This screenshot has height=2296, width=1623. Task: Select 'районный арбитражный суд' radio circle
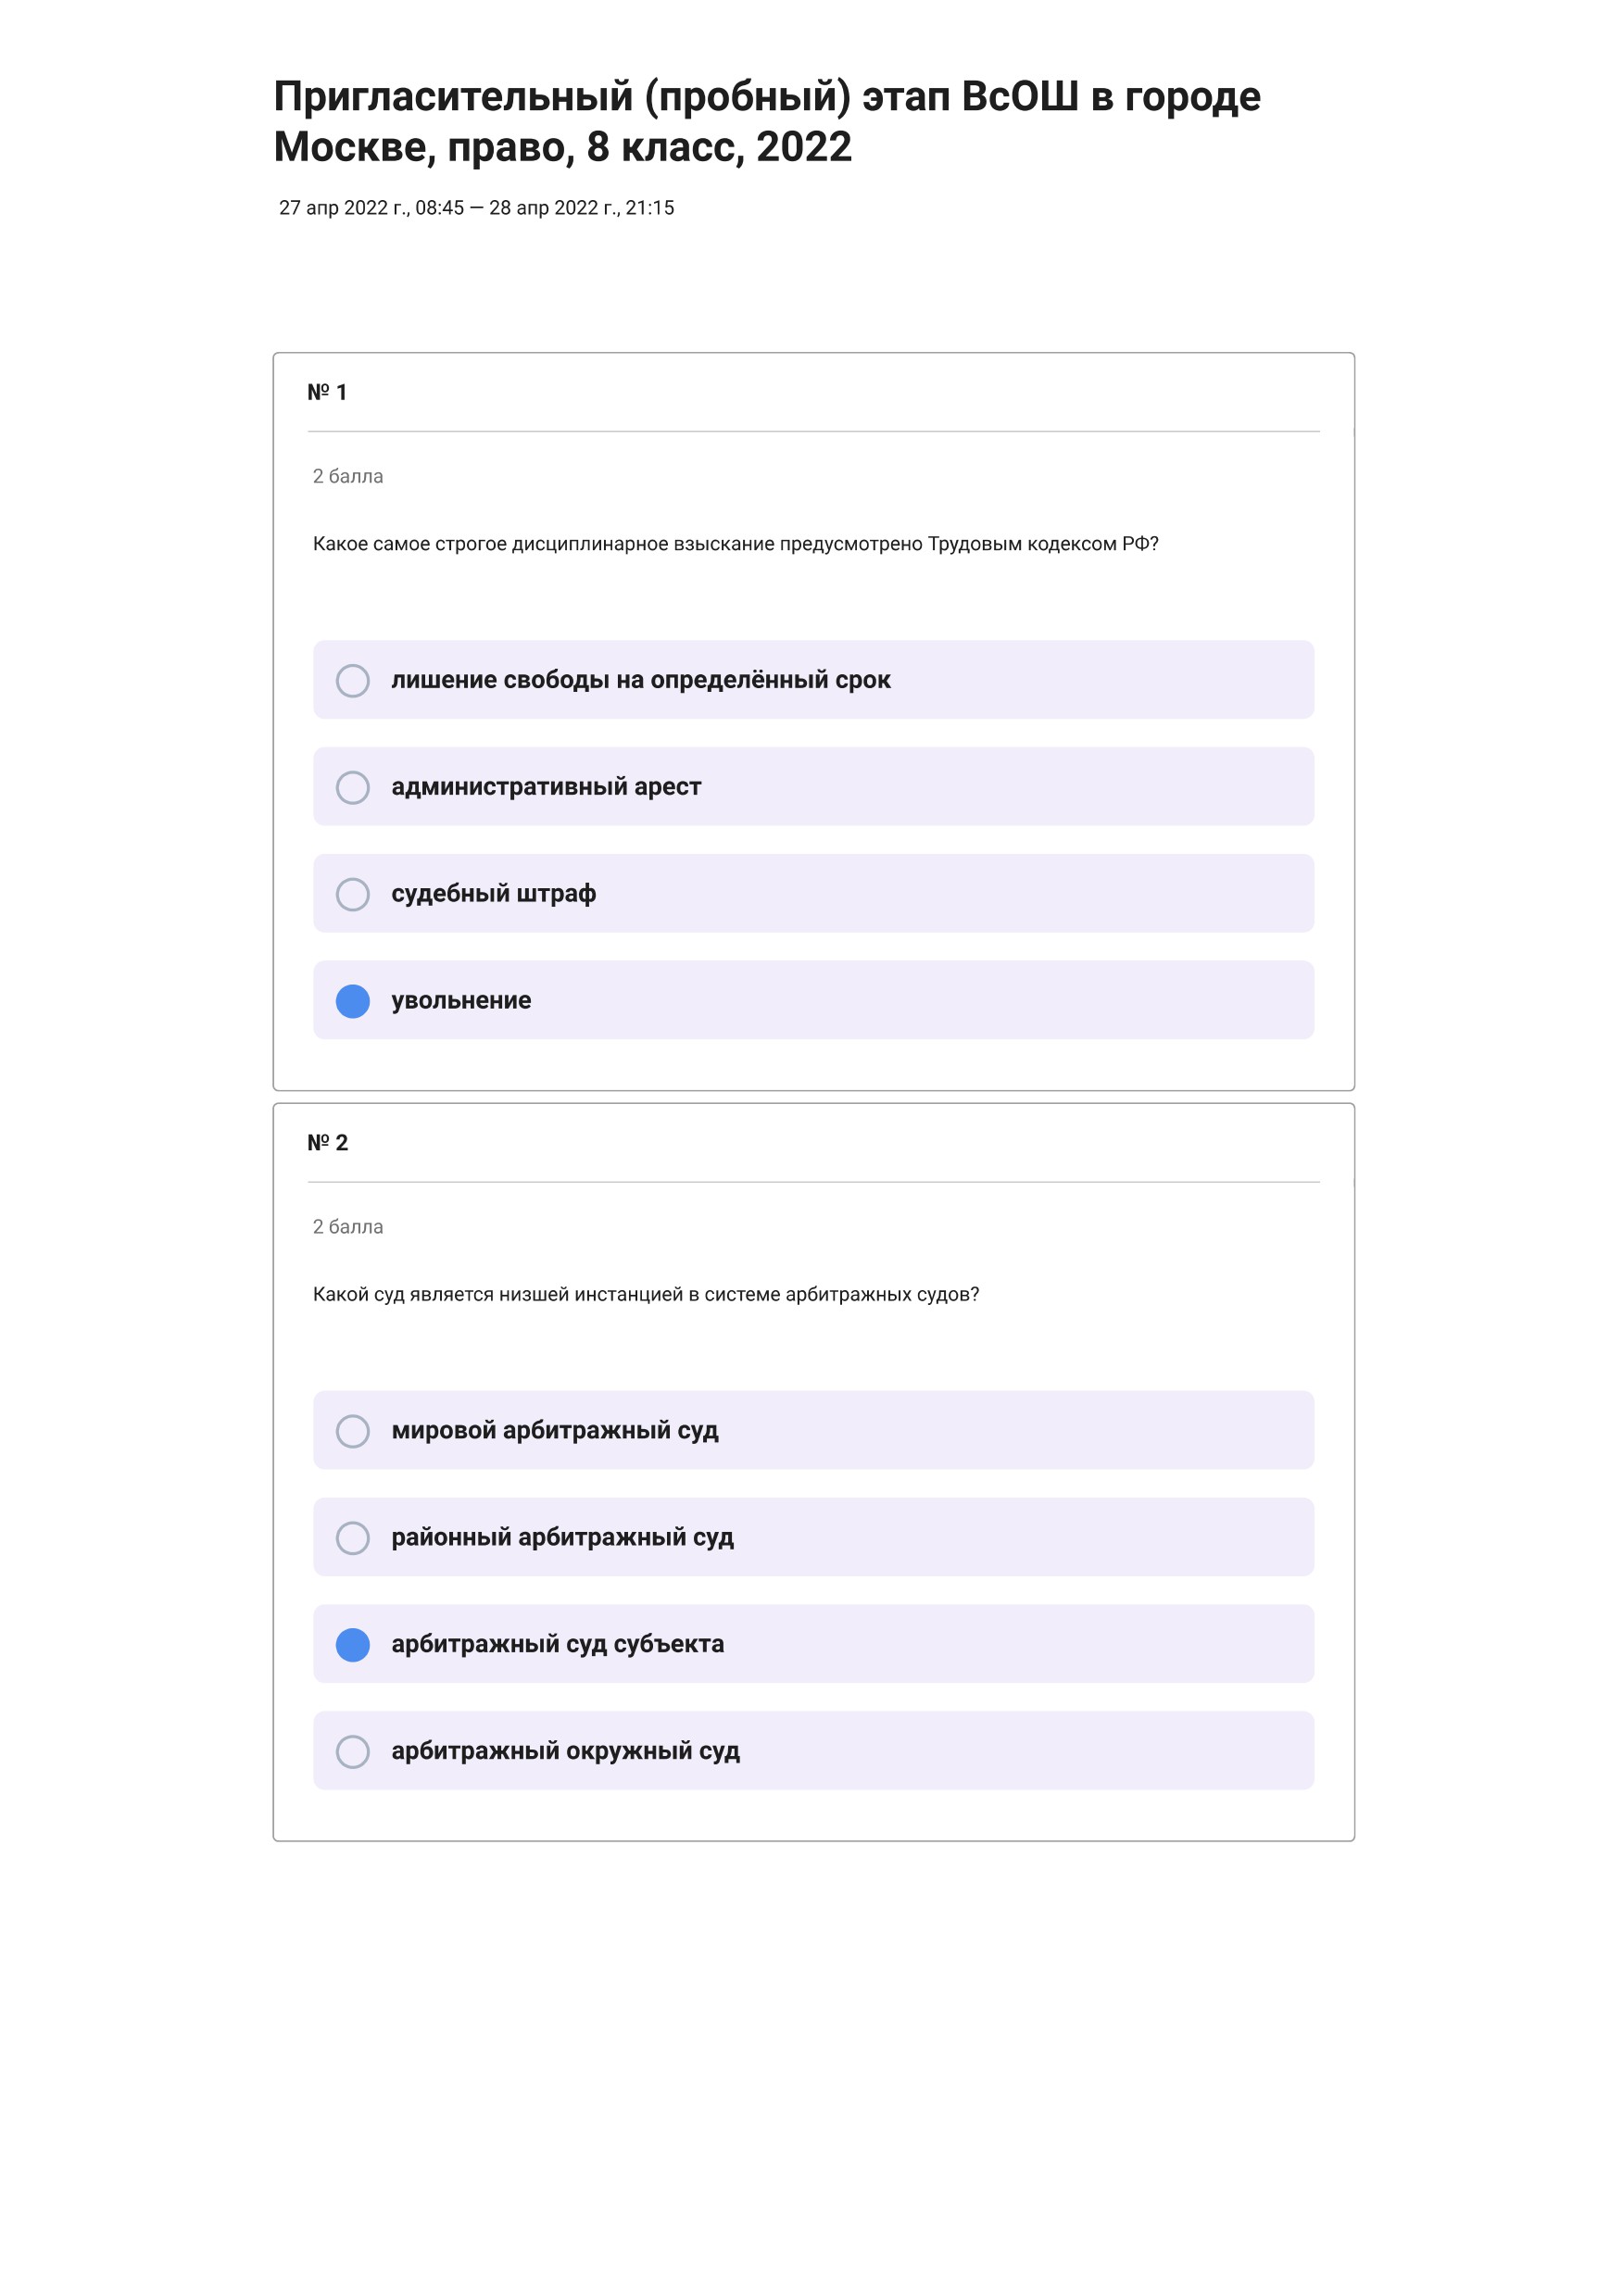pos(352,1538)
